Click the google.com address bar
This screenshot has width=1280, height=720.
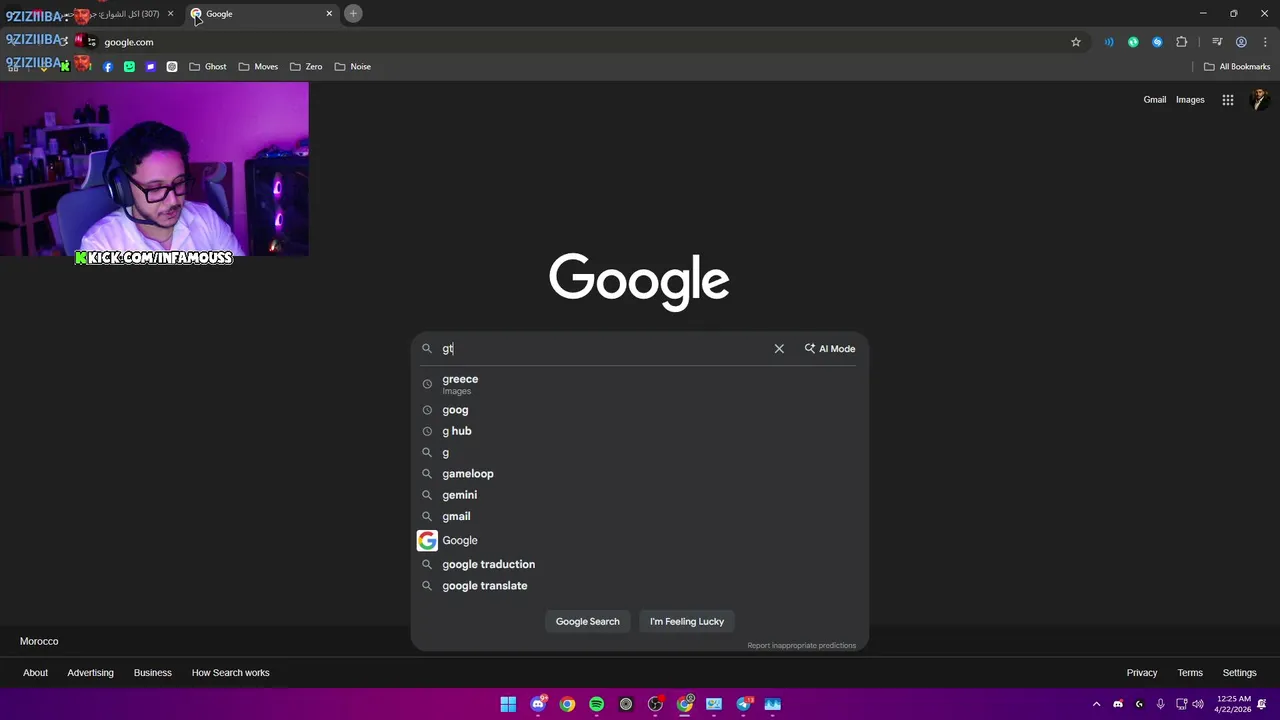point(580,42)
